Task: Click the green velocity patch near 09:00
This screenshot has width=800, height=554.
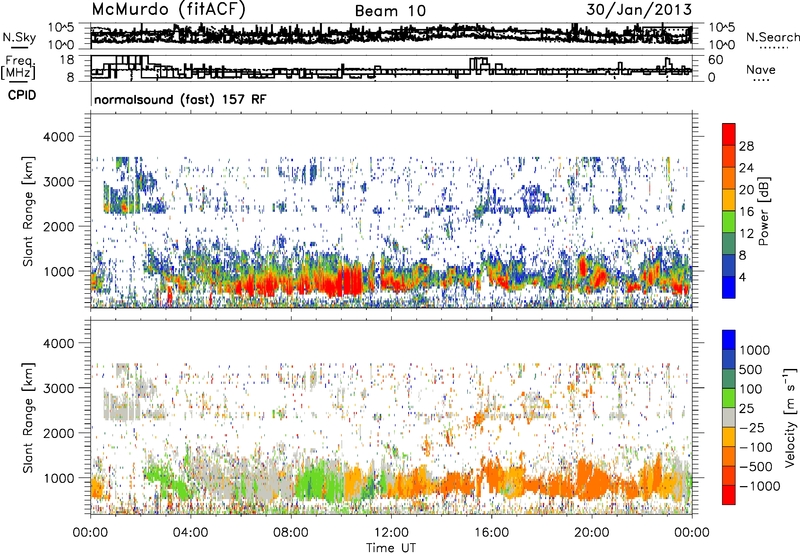Action: 314,480
